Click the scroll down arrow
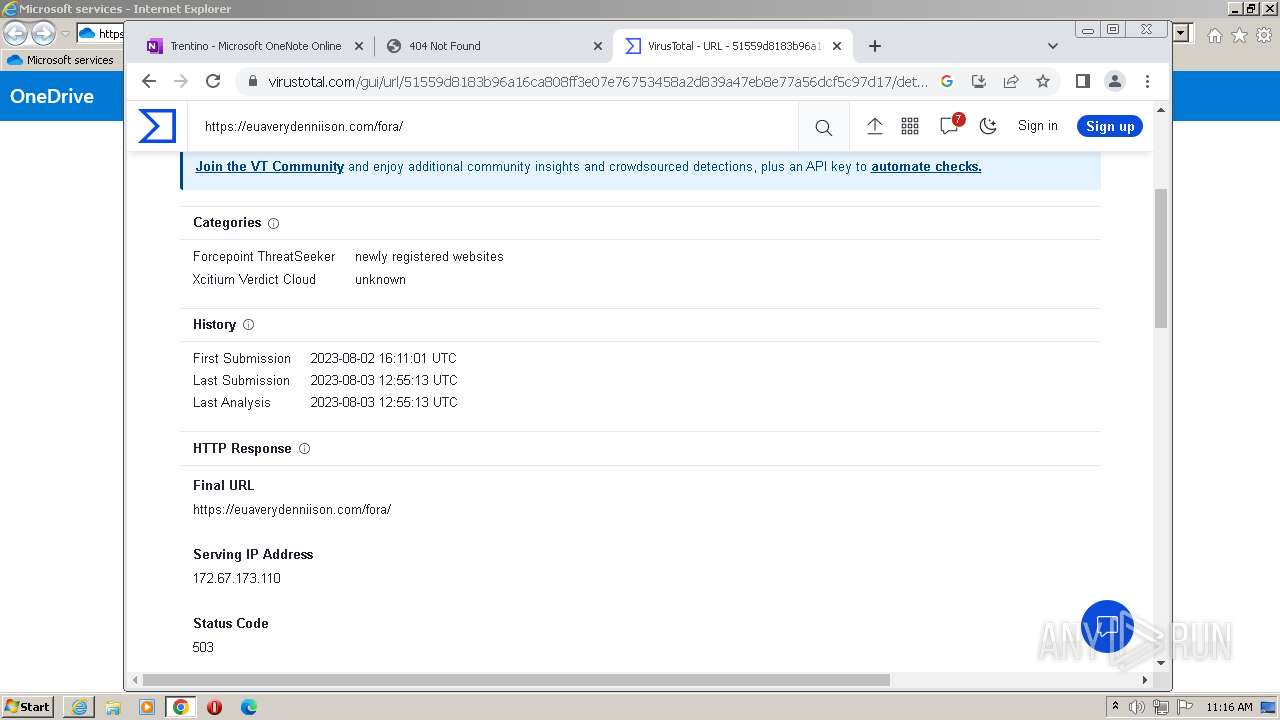1280x720 pixels. pos(1161,662)
